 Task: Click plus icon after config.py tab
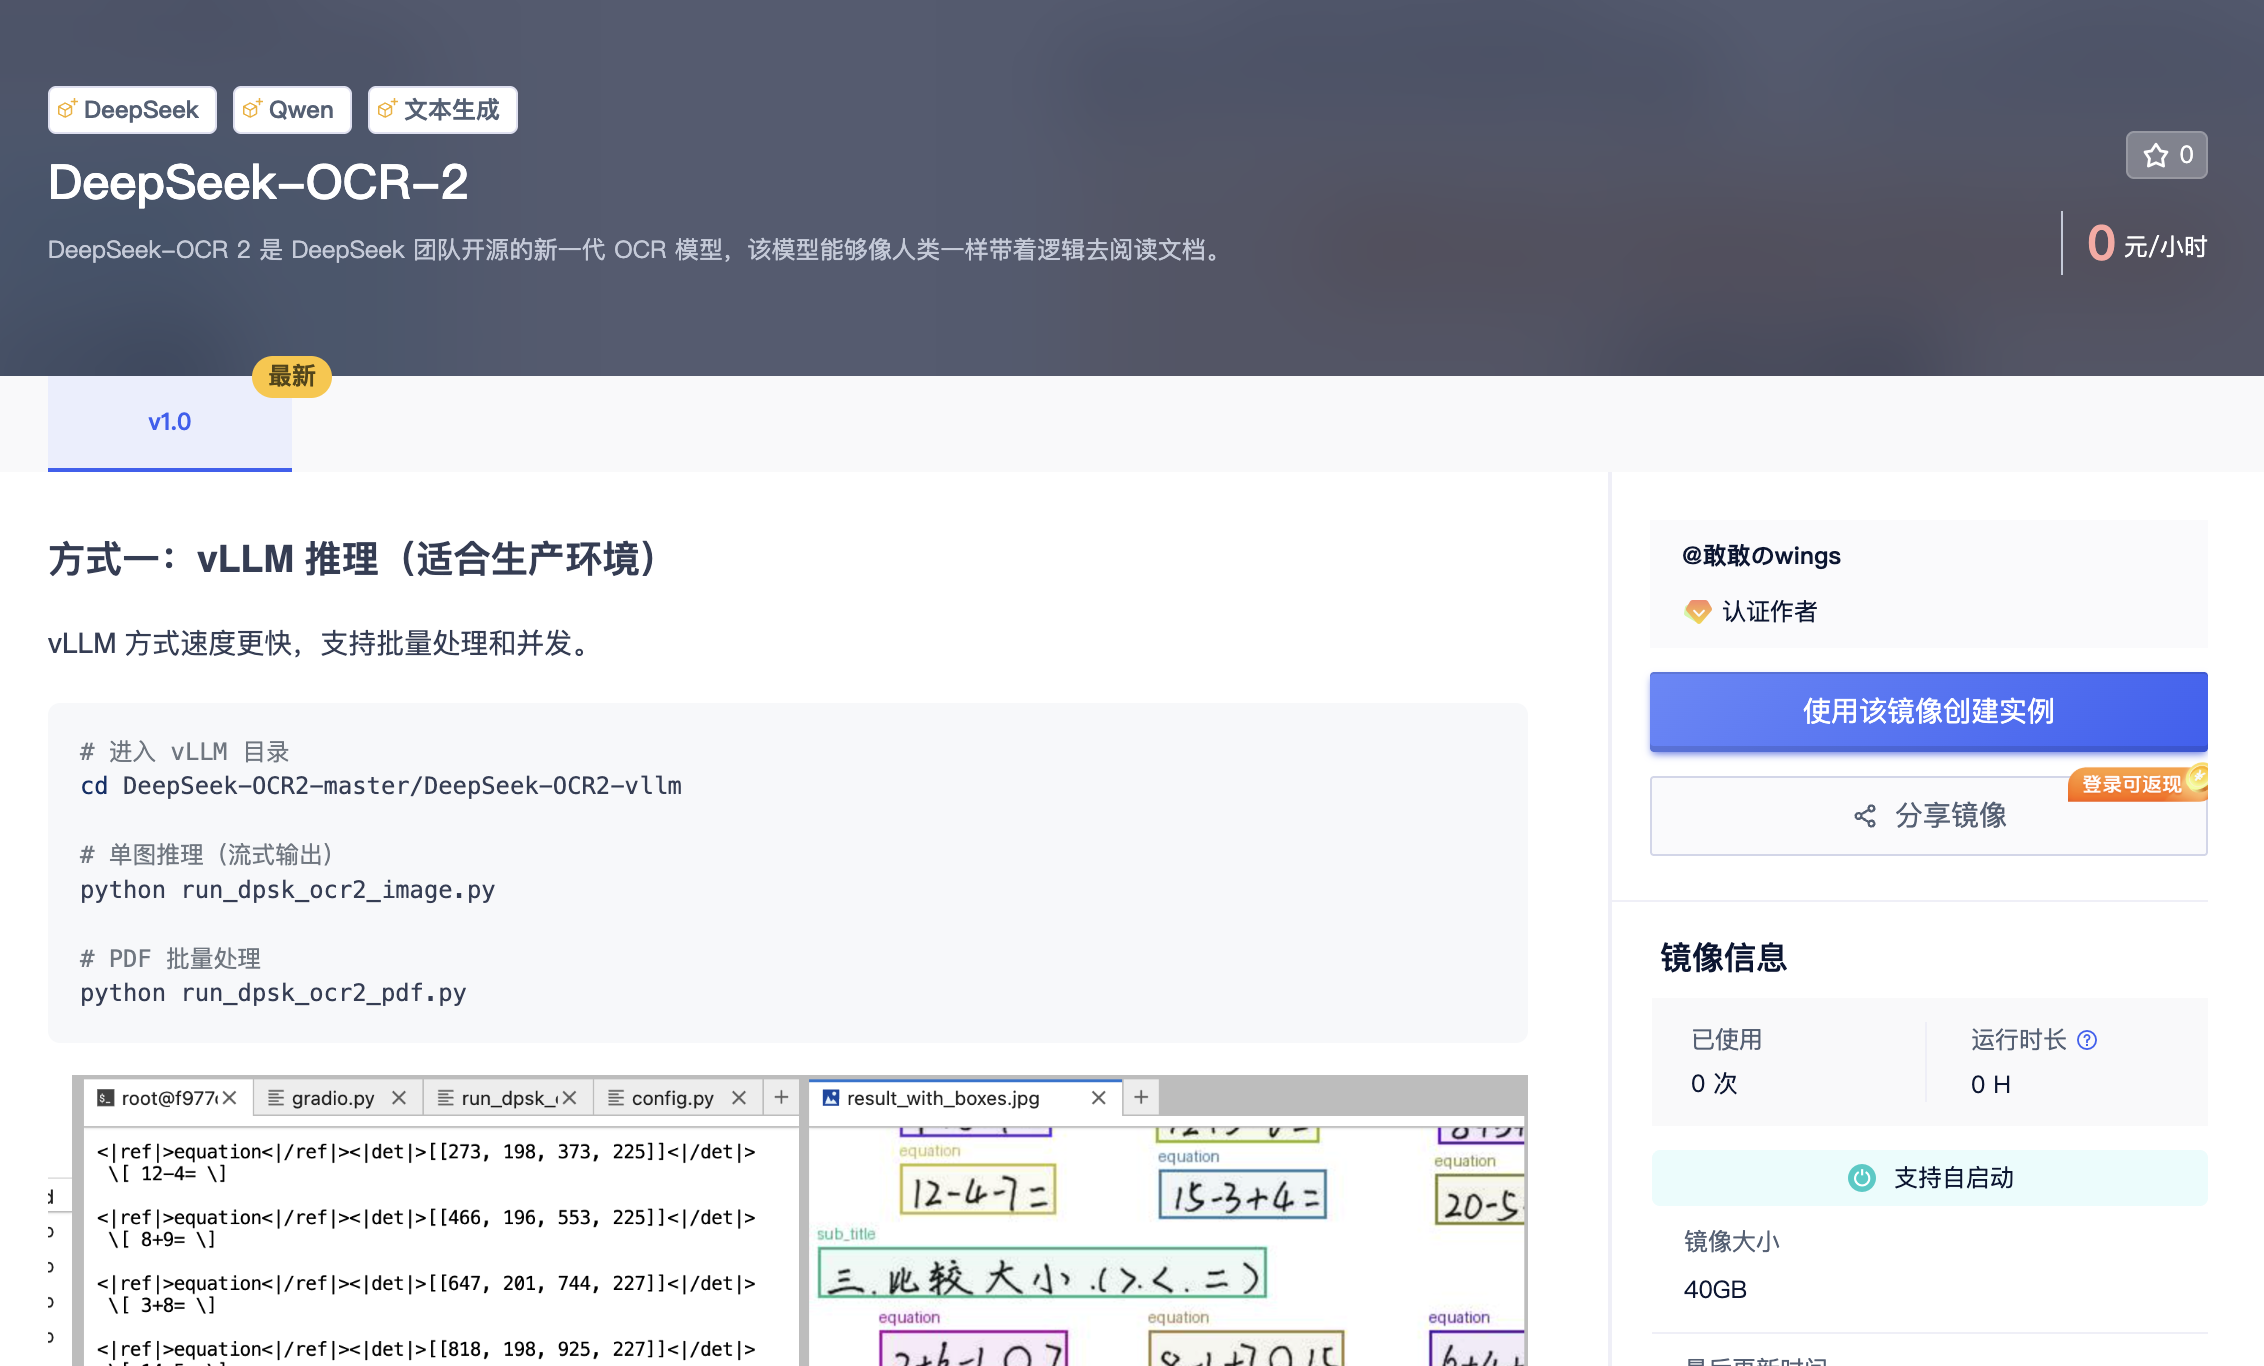pos(781,1097)
